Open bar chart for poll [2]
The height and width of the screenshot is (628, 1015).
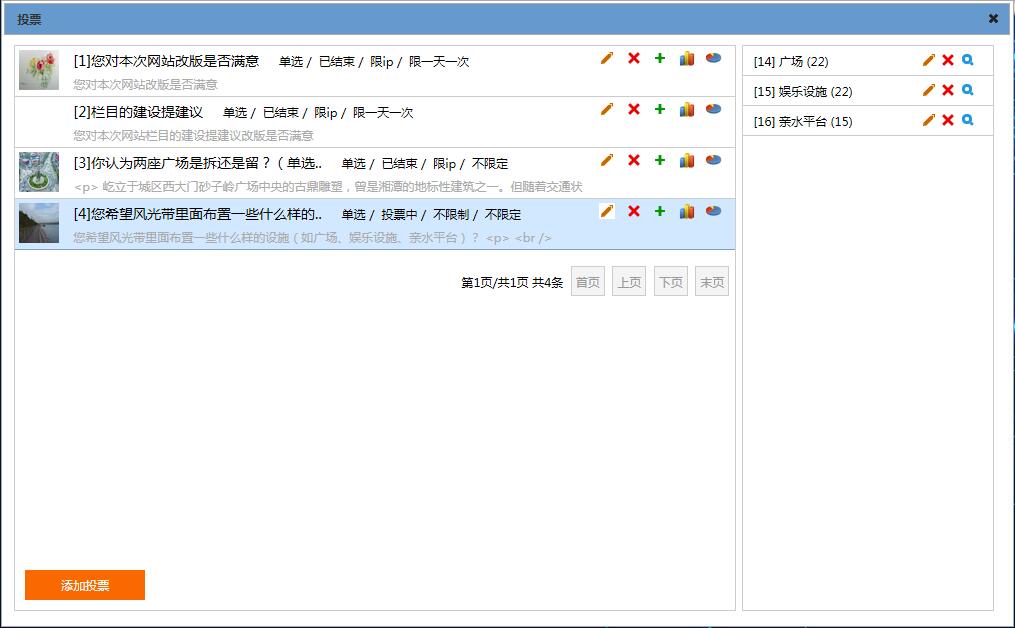click(x=687, y=109)
